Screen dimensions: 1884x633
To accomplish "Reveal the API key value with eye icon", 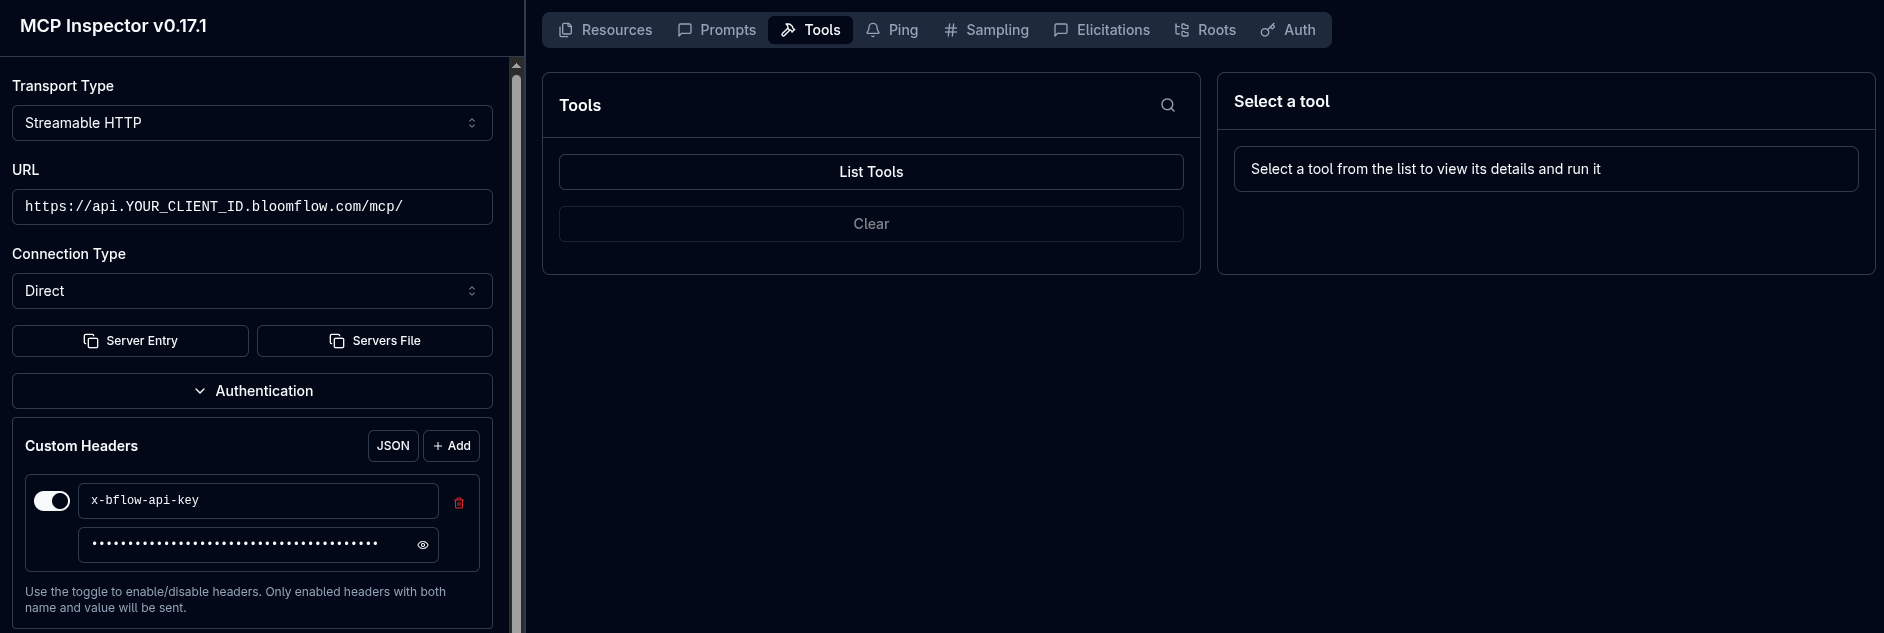I will (423, 545).
